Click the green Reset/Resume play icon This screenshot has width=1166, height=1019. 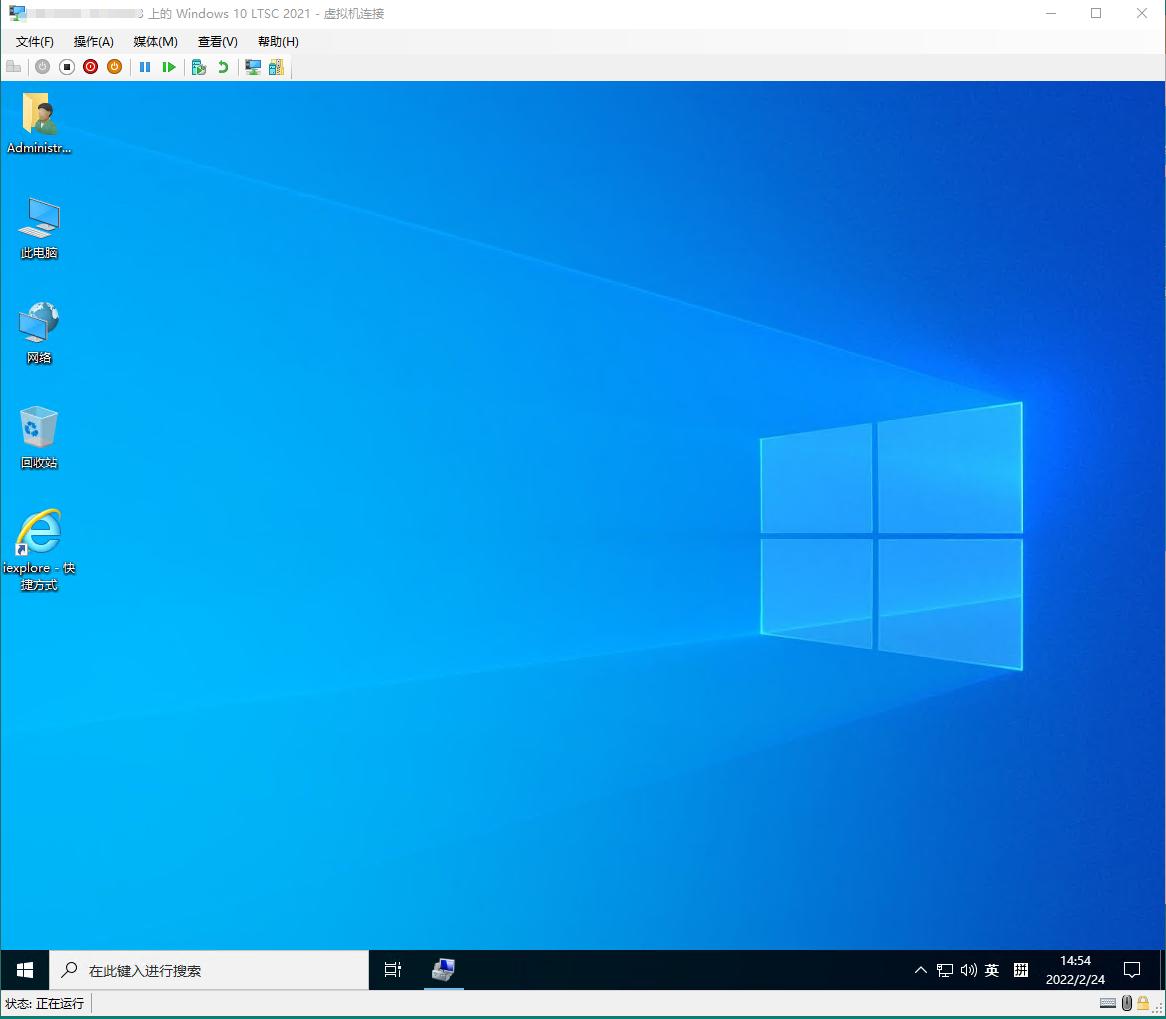pos(169,67)
